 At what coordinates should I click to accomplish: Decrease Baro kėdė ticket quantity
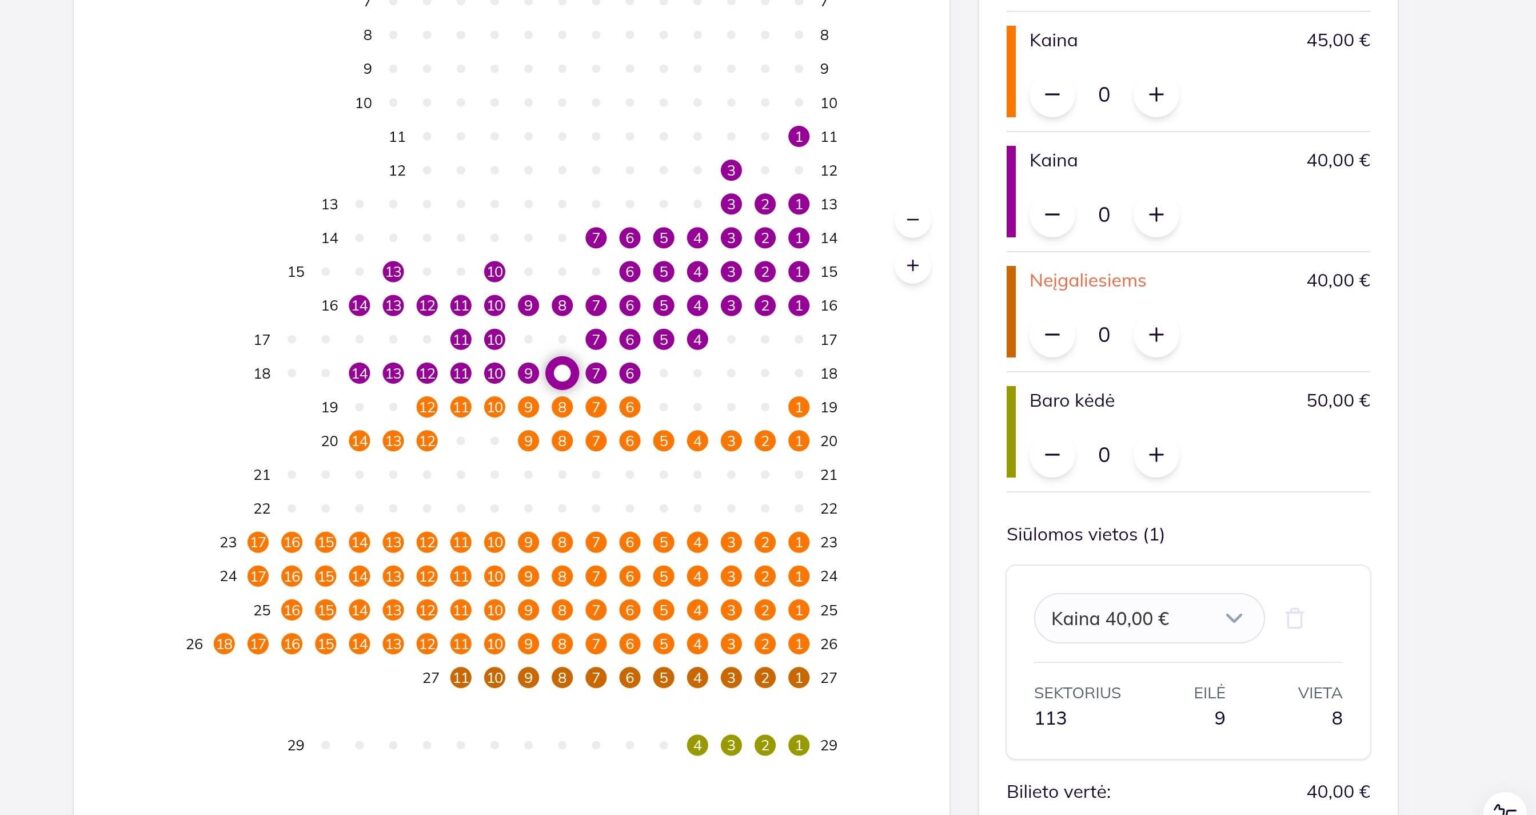[x=1052, y=454]
